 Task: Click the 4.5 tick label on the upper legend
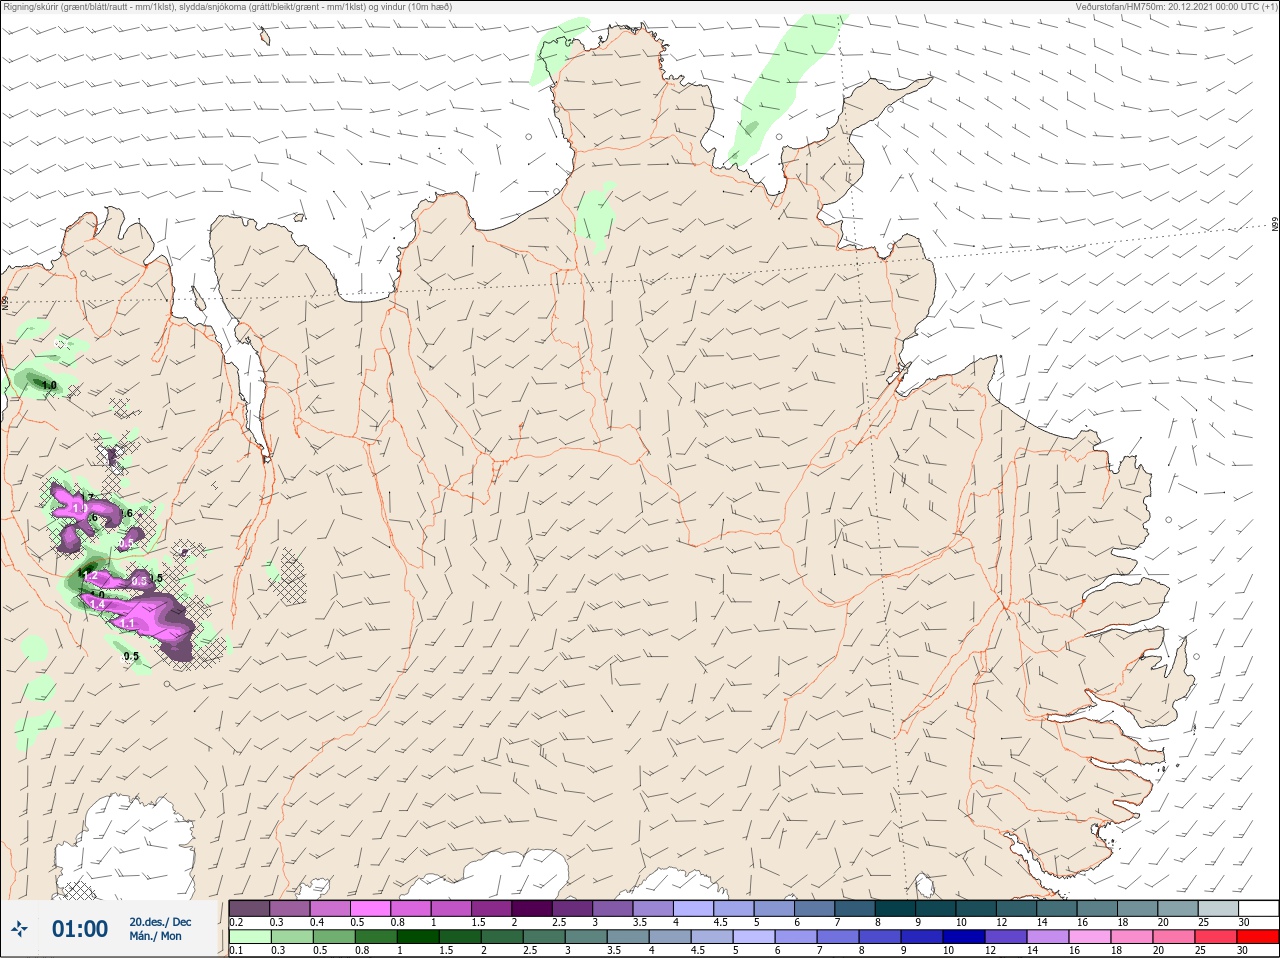pos(720,922)
